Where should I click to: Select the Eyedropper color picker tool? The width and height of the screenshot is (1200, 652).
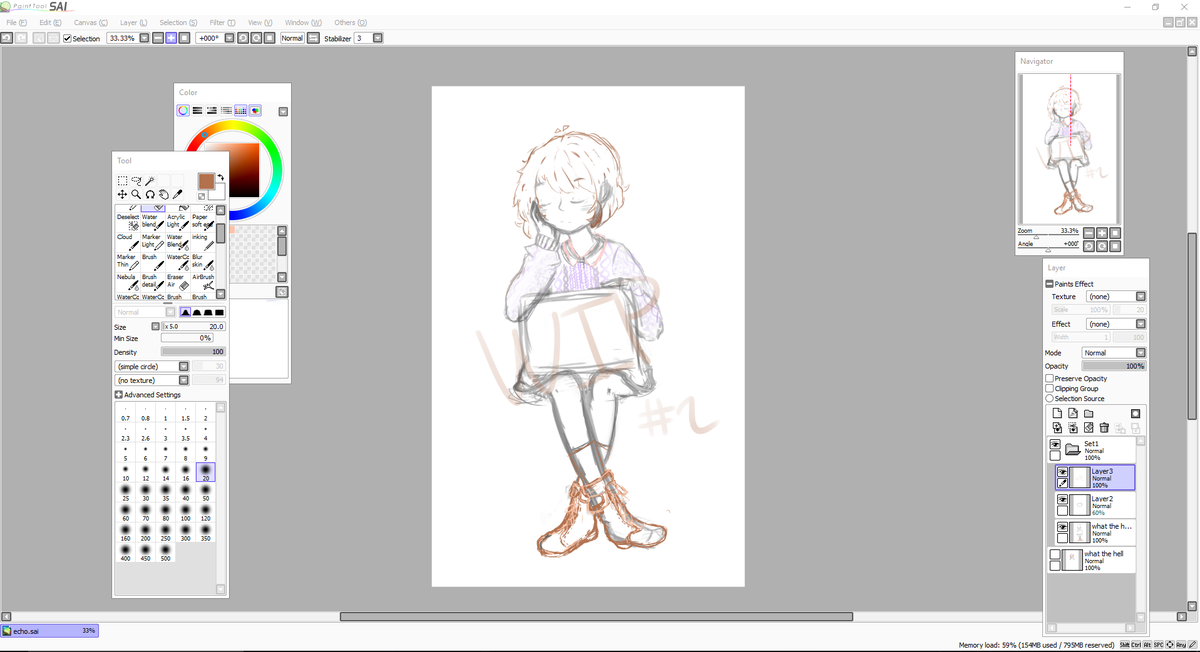pyautogui.click(x=178, y=194)
